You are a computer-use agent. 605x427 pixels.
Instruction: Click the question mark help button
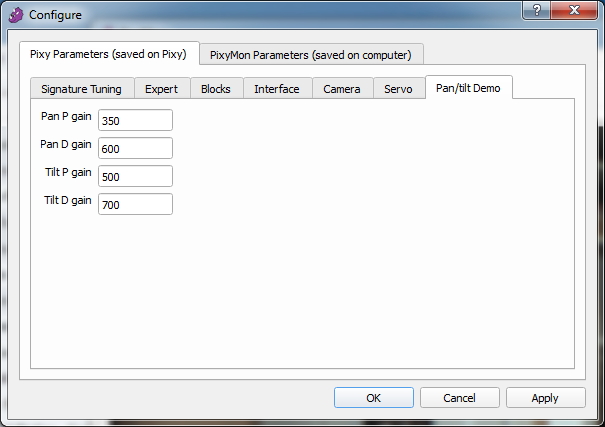[539, 12]
